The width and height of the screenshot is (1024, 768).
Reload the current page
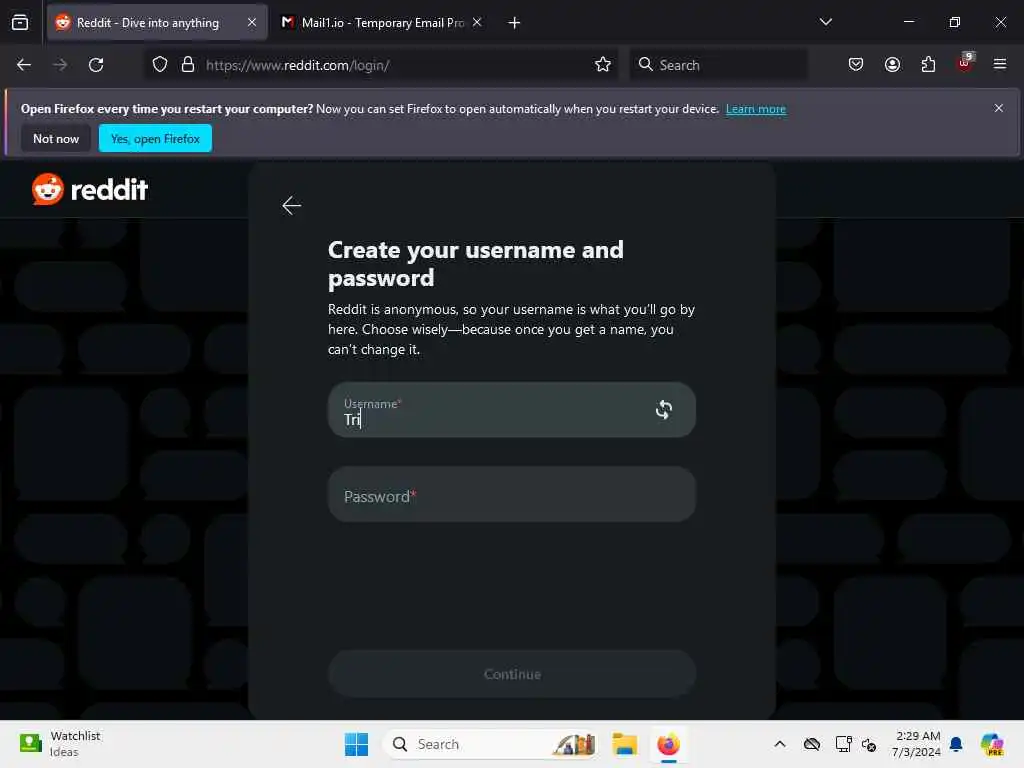point(96,65)
